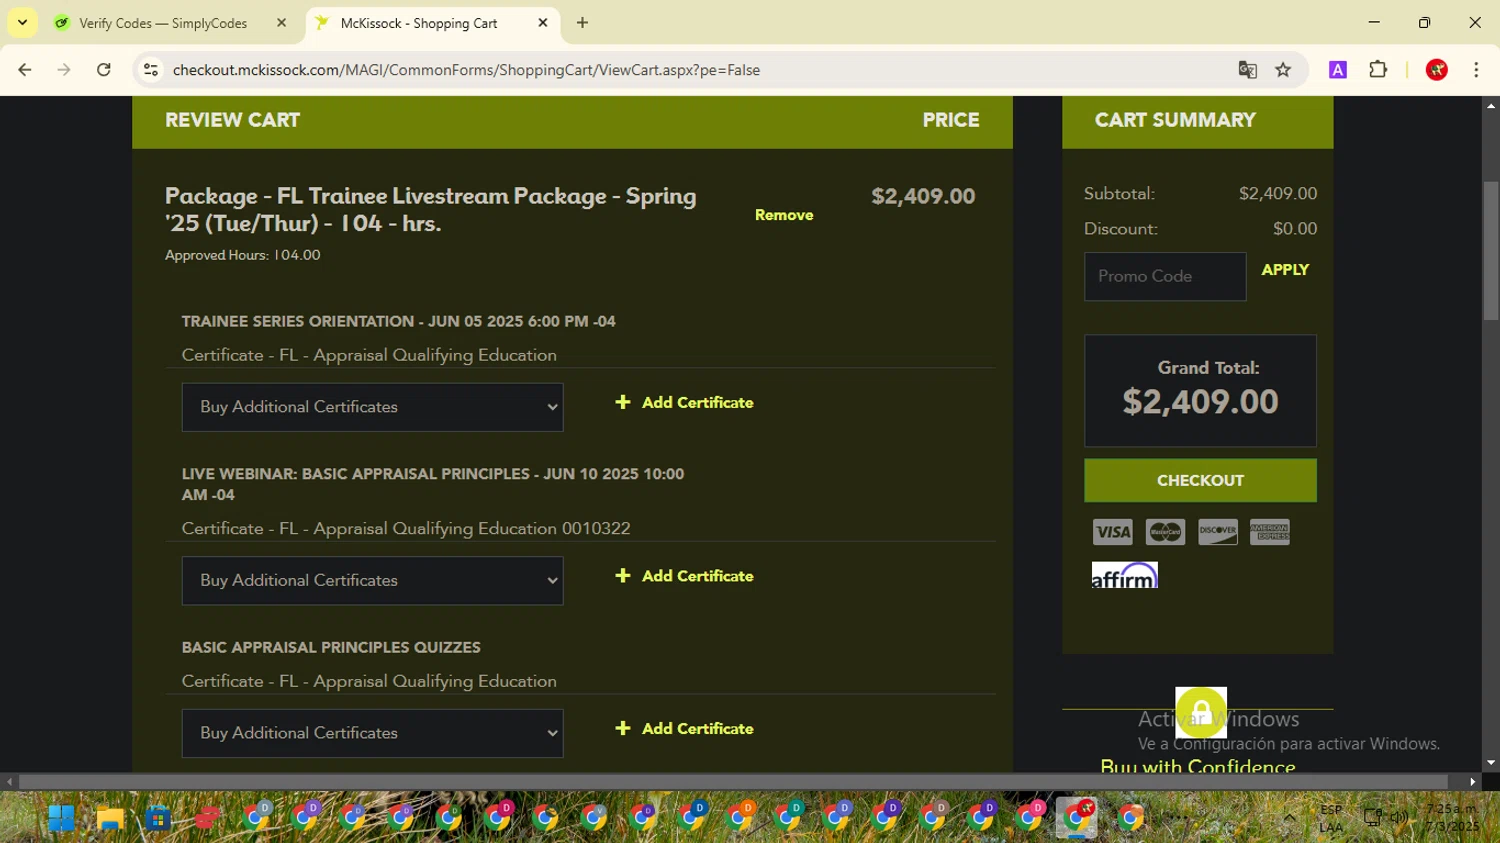Click the Visa card icon

[x=1112, y=532]
